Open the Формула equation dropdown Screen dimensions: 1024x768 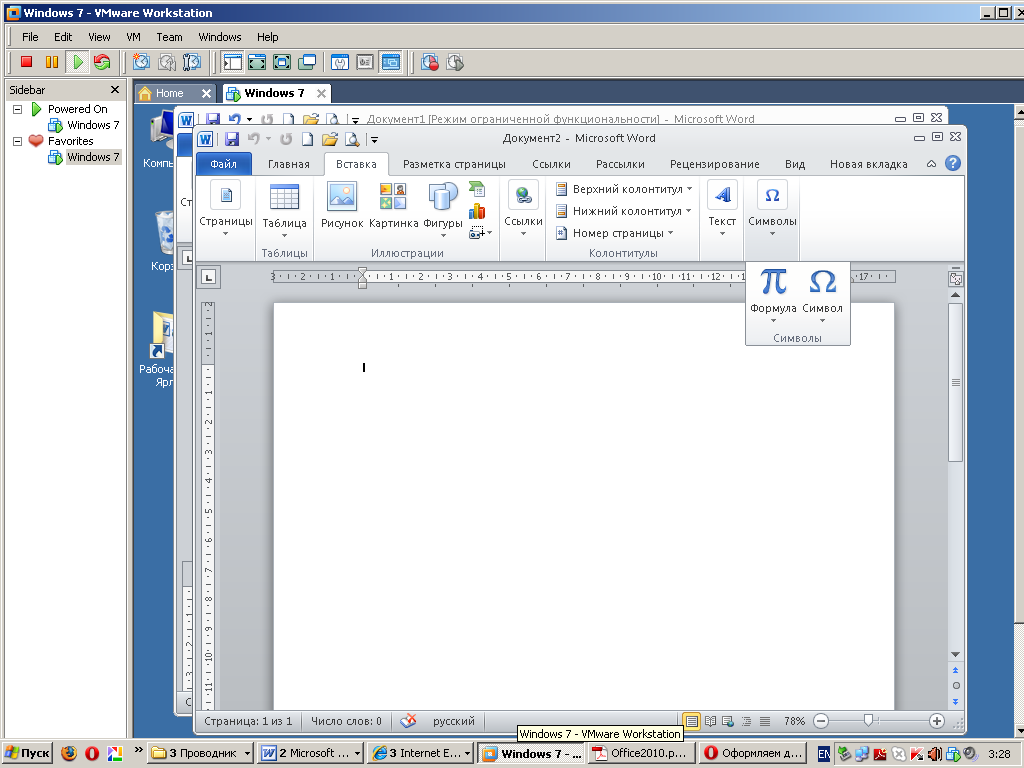tap(773, 296)
